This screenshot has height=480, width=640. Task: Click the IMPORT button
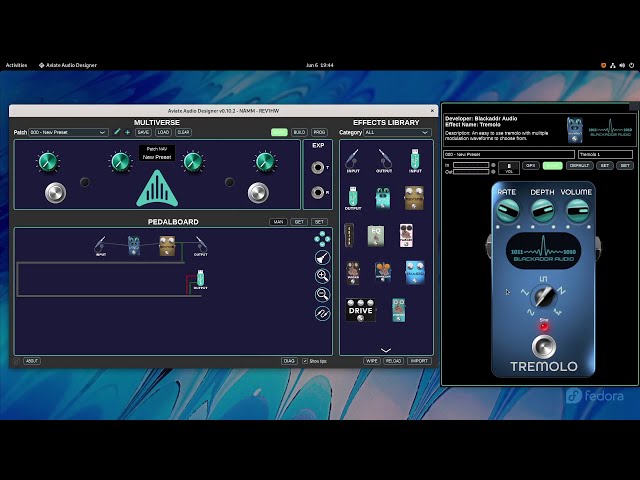(x=419, y=361)
